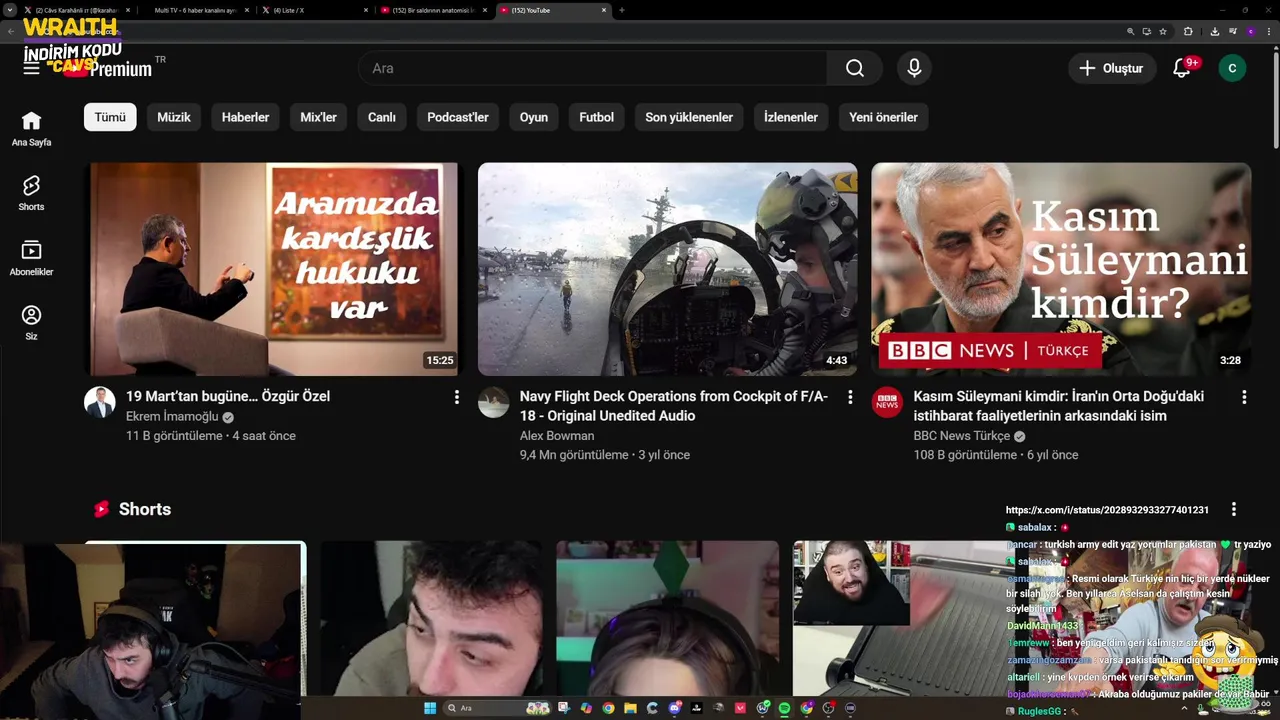Open options menu for Kasım Süleymani video
Viewport: 1280px width, 720px height.
[x=1244, y=397]
